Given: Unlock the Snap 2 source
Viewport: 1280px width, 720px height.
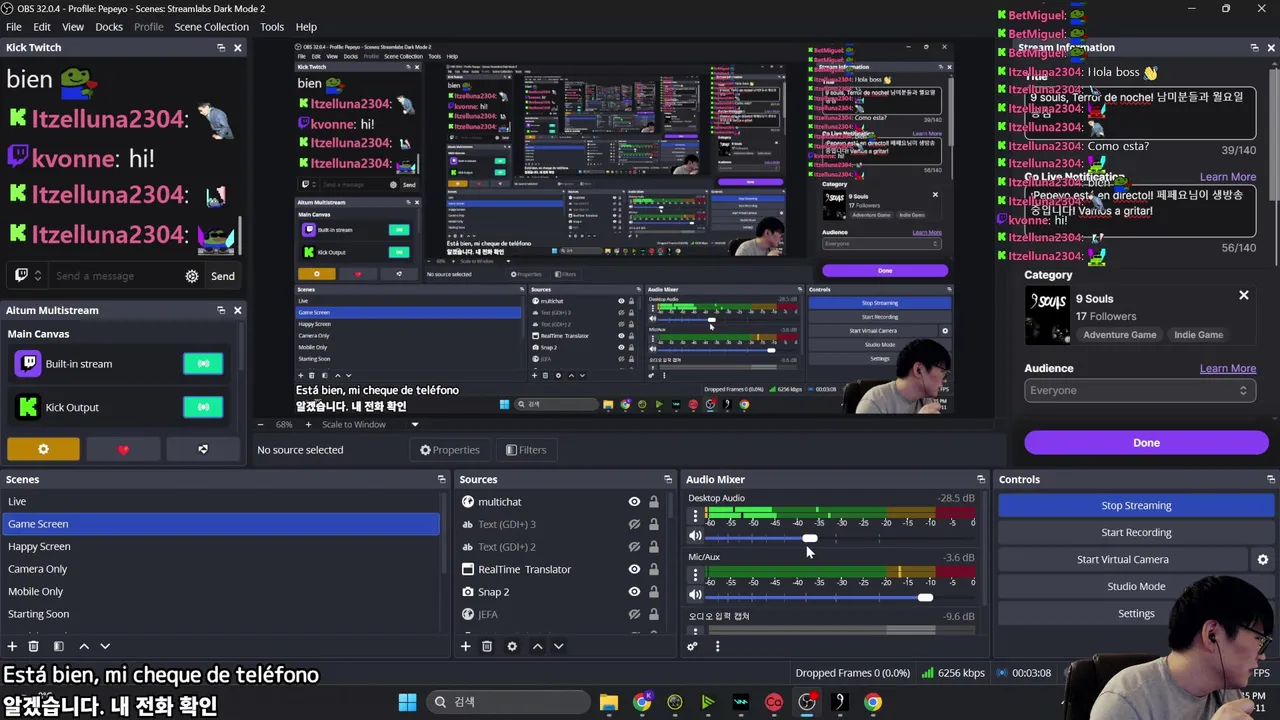Looking at the screenshot, I should (654, 592).
